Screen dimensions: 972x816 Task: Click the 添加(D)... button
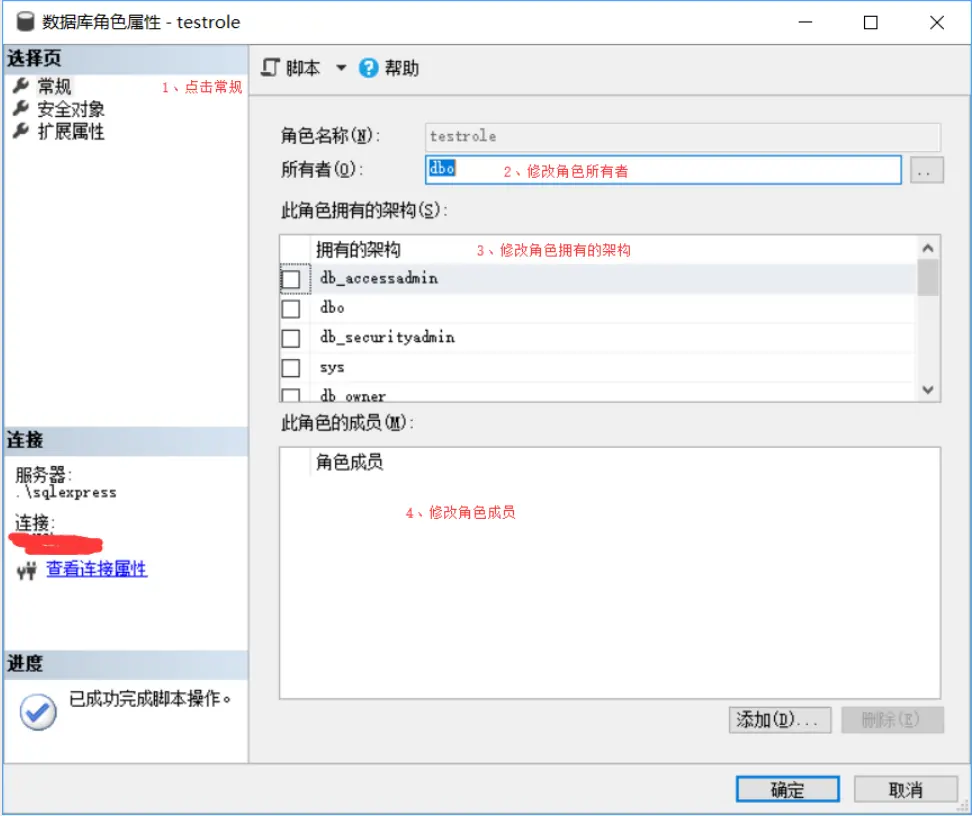pos(780,720)
